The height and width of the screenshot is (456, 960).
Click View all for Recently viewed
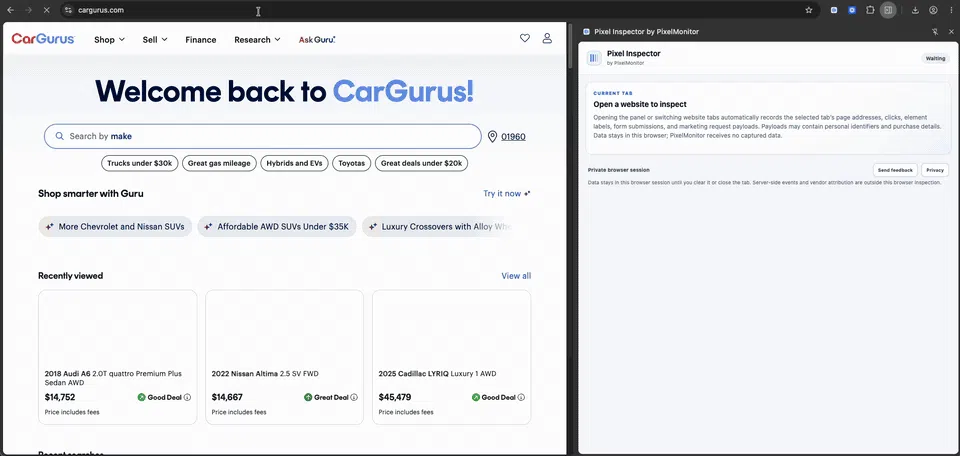[516, 276]
